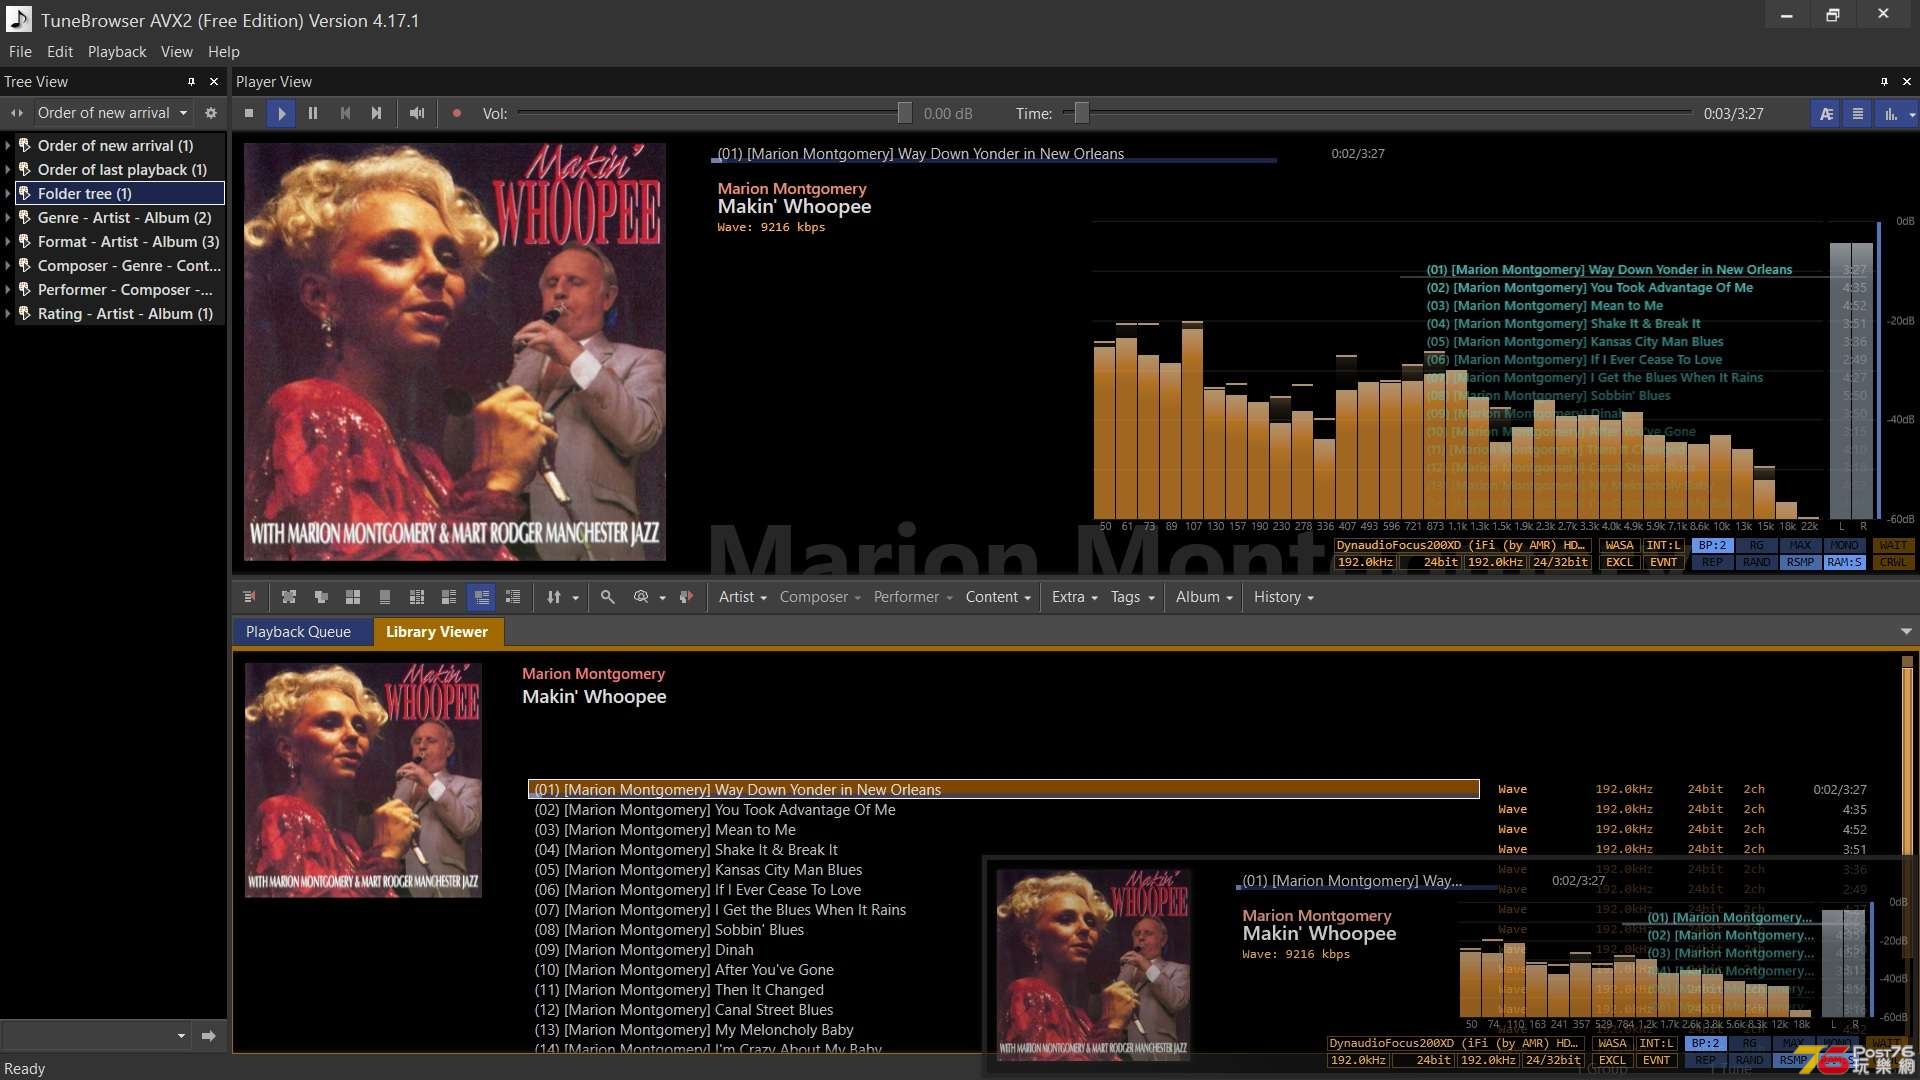Select the indented list view icon

tap(513, 597)
